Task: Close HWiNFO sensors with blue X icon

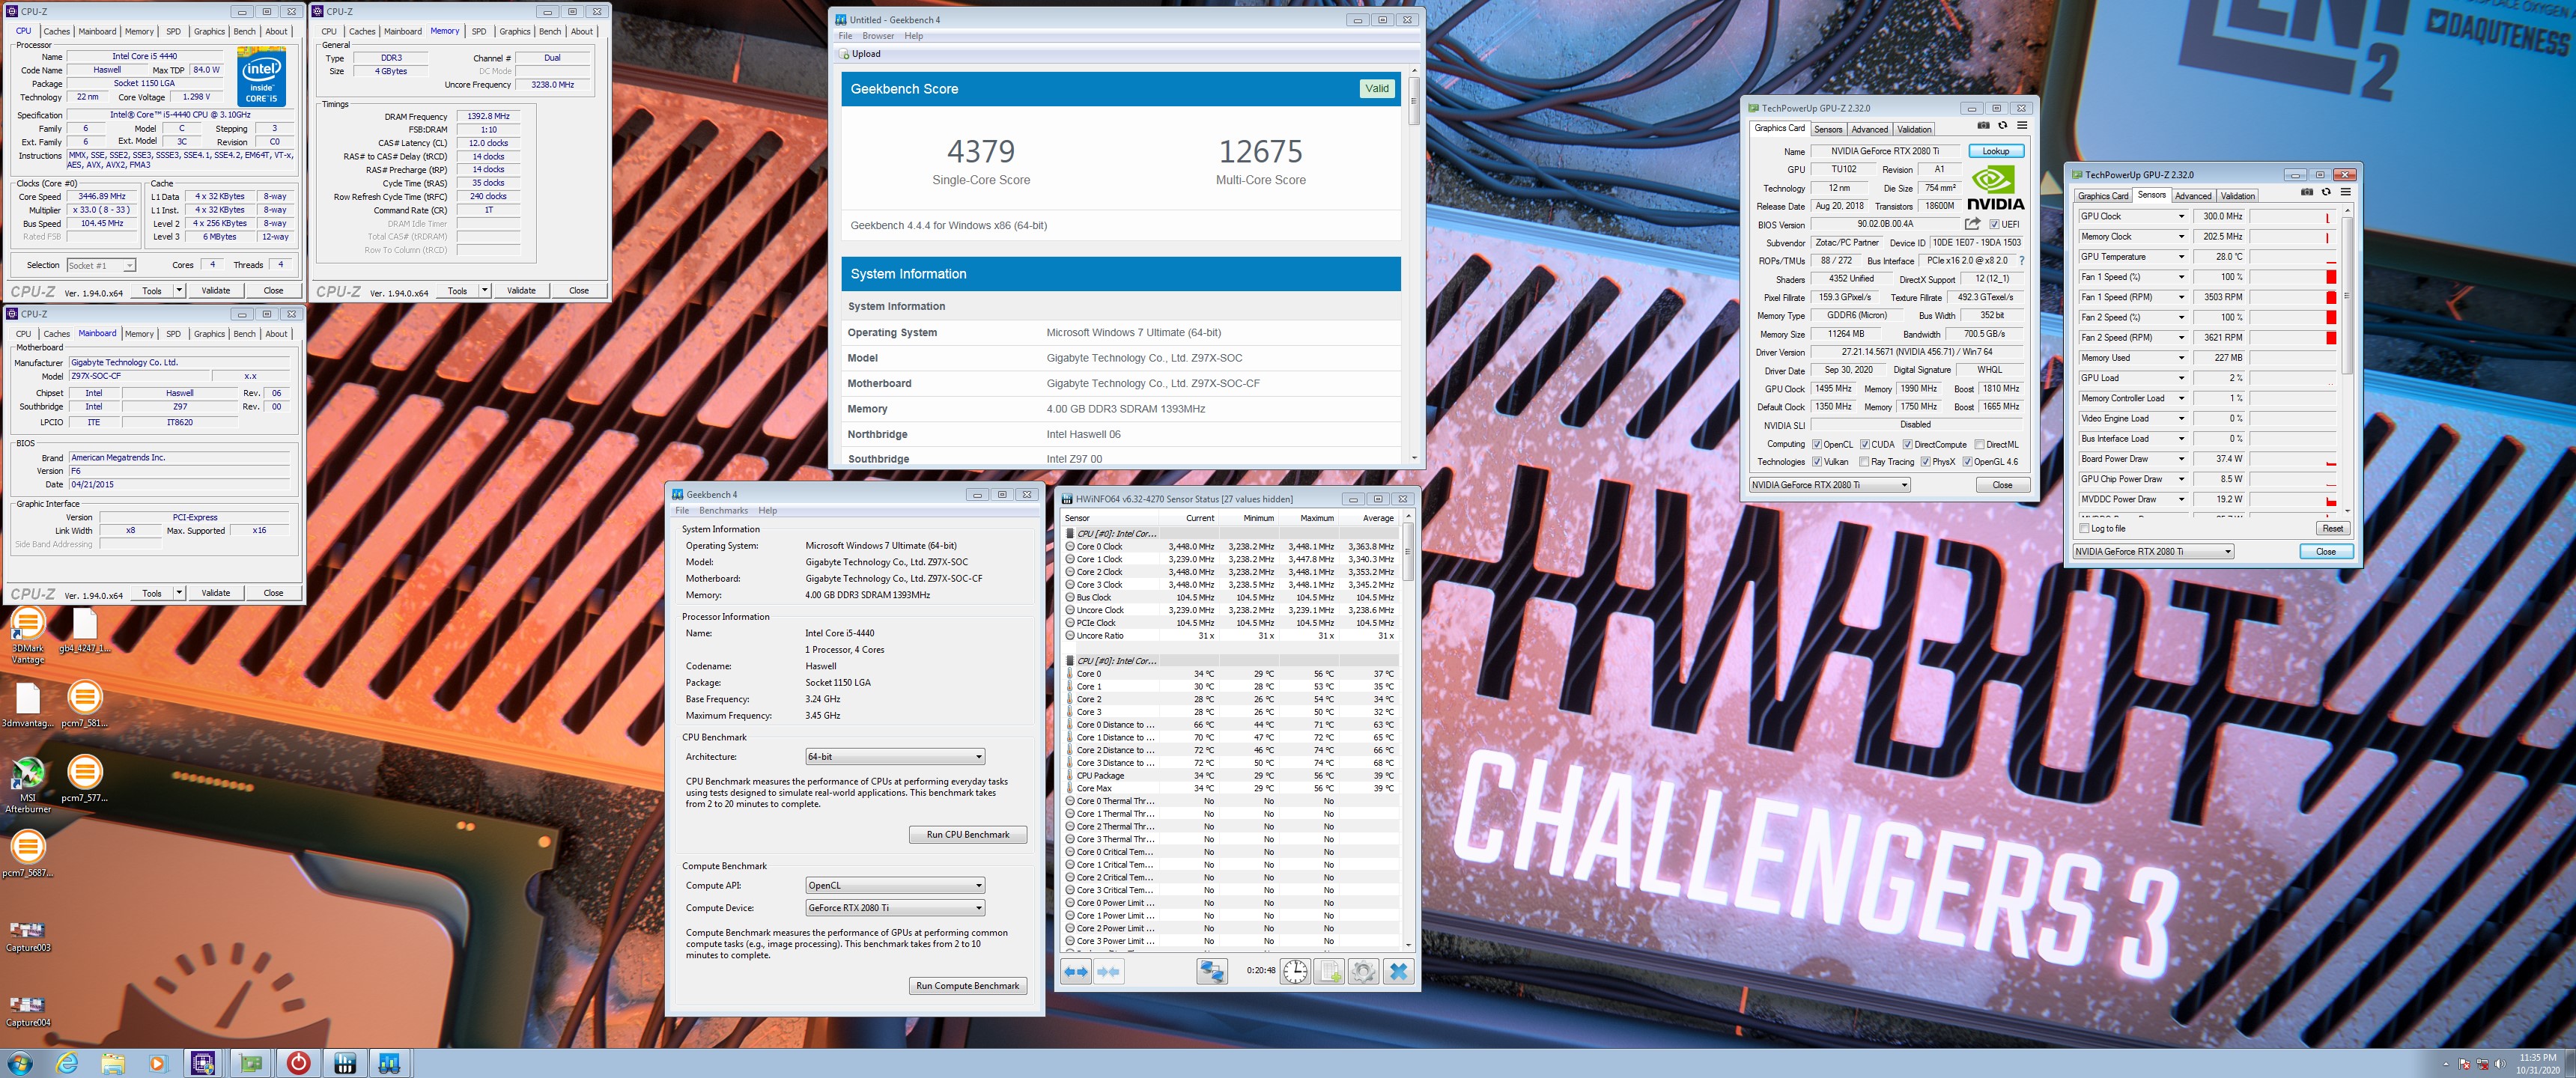Action: (1399, 971)
